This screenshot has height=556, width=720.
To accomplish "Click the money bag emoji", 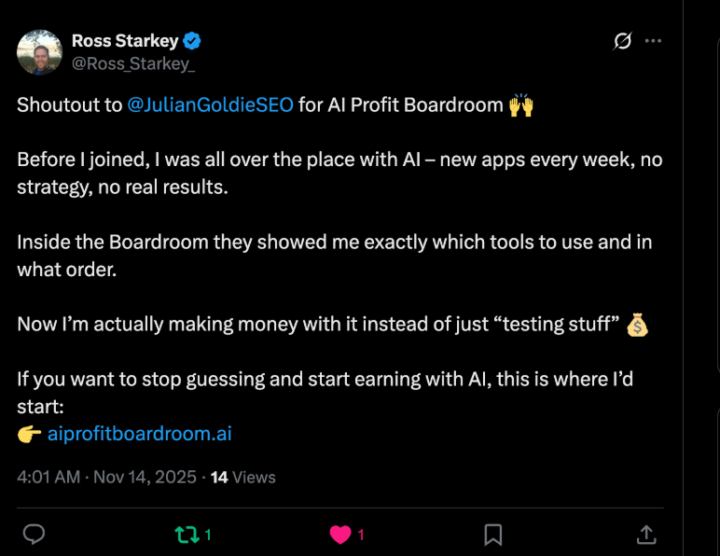I will (x=637, y=324).
